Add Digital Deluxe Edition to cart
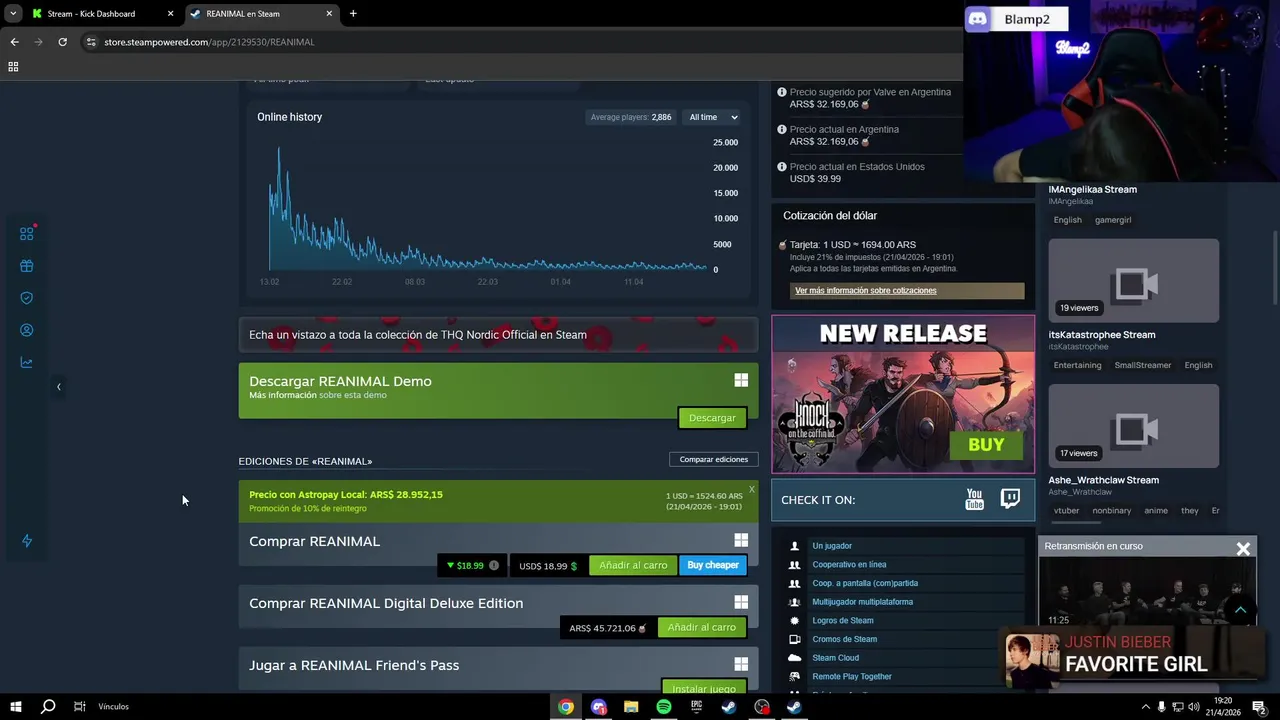 [x=701, y=627]
